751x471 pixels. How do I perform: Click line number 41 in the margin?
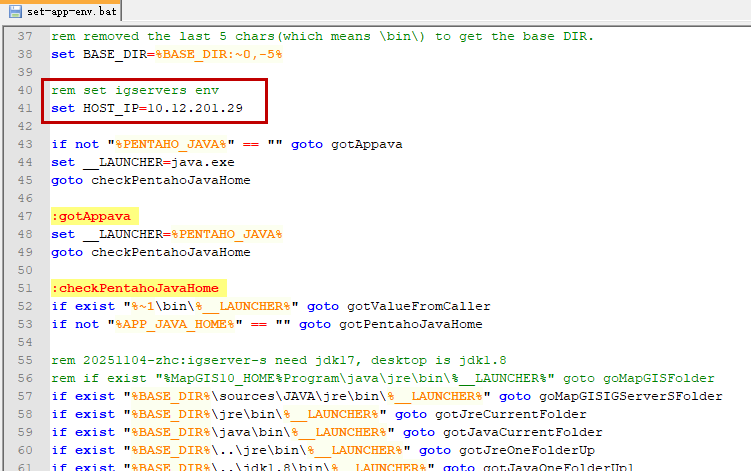pyautogui.click(x=25, y=108)
